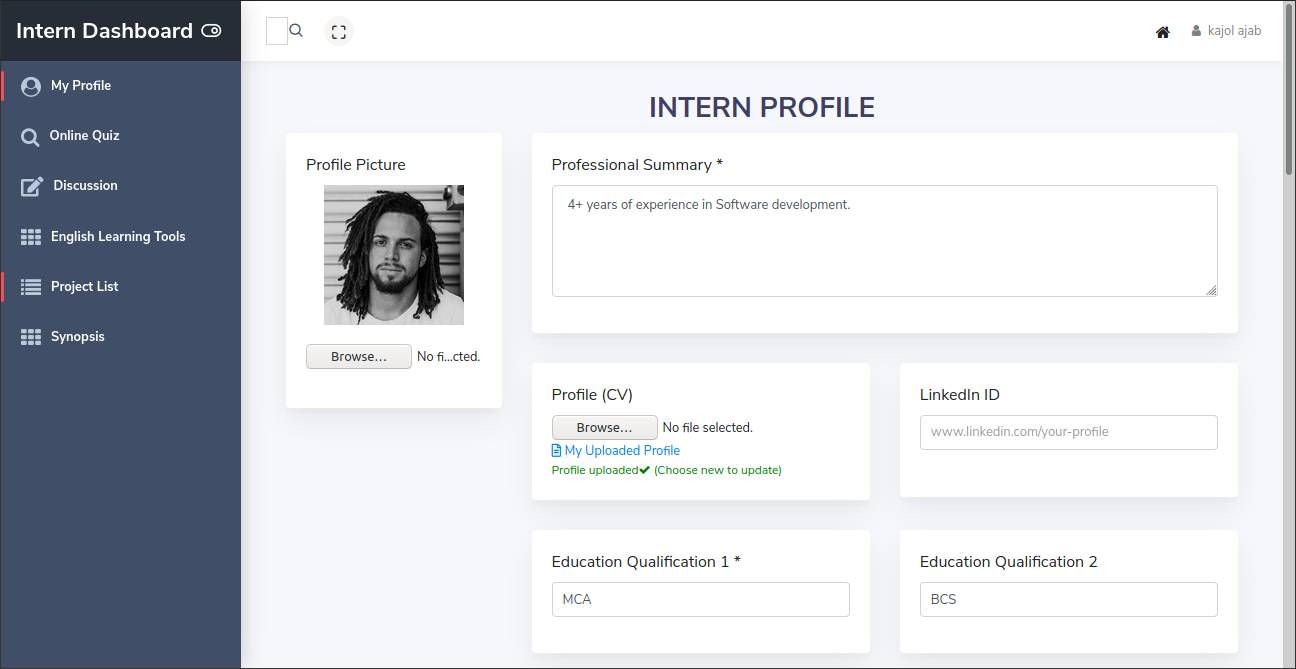Click Browse under Profile Picture
This screenshot has height=669, width=1296.
coord(359,357)
